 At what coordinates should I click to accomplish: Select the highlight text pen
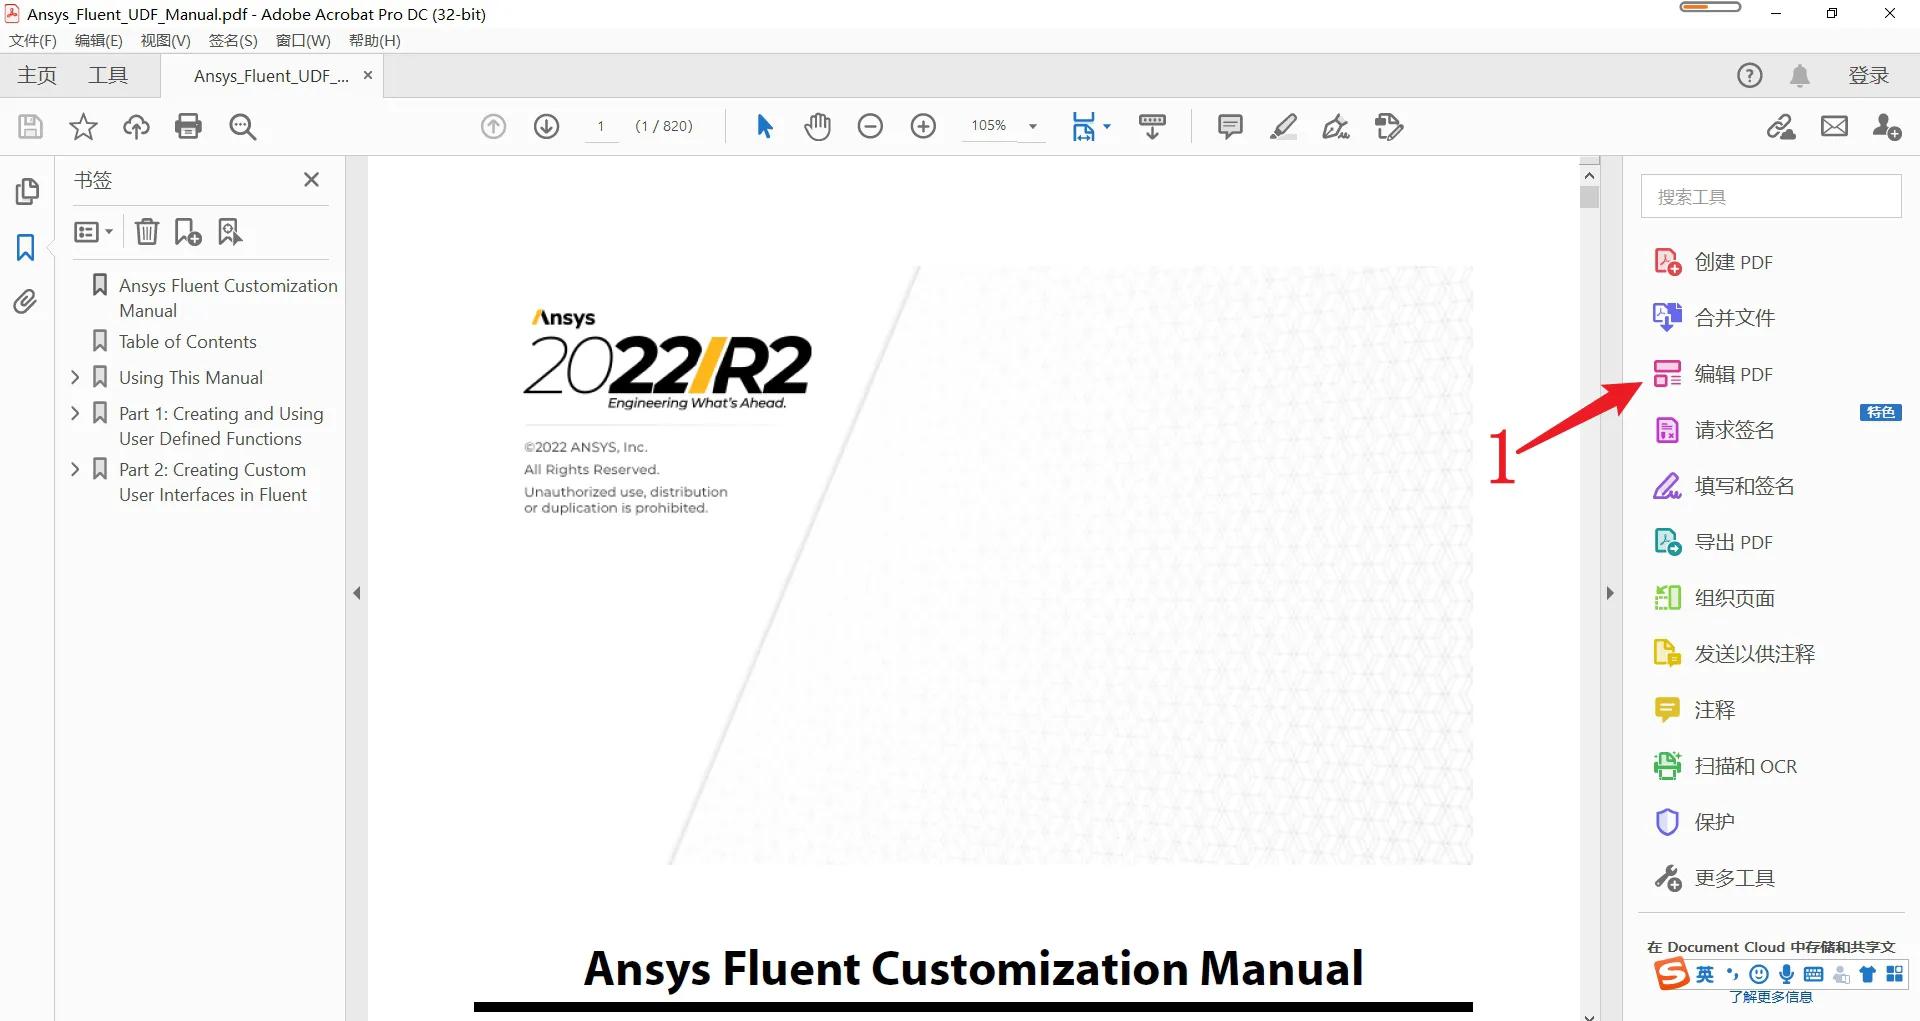[x=1283, y=126]
